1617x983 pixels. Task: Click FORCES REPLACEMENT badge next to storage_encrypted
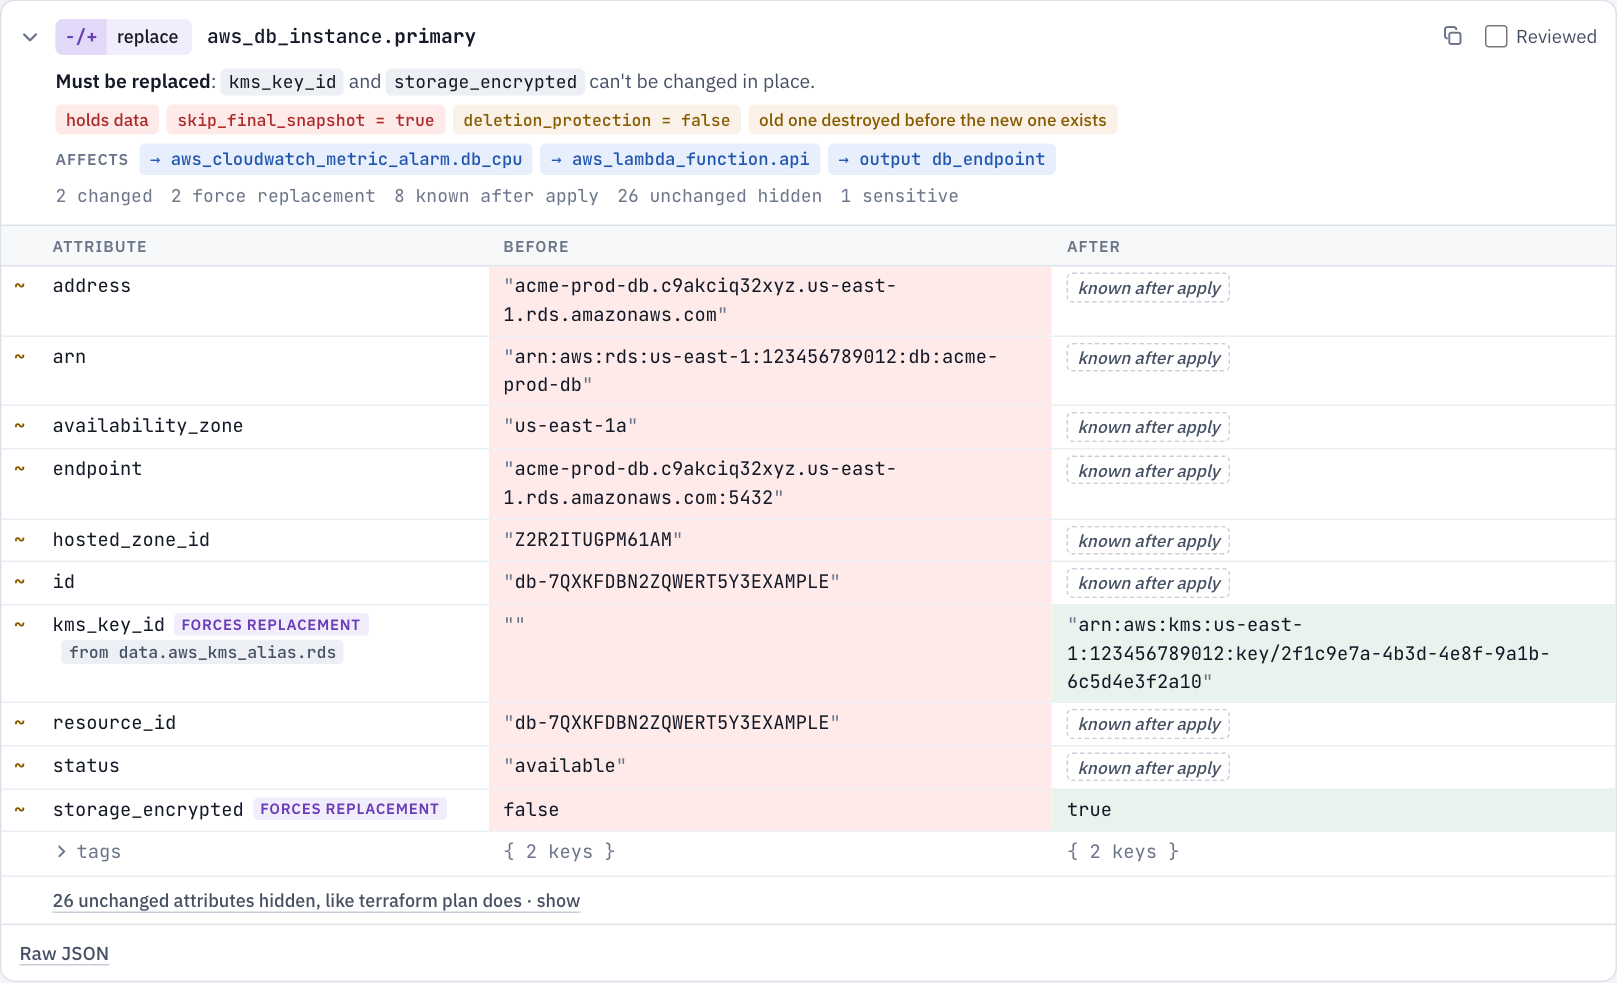point(350,809)
